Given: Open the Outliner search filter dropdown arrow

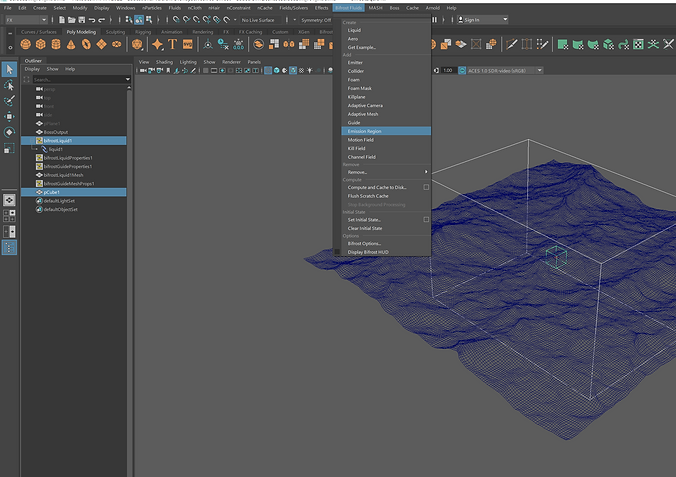Looking at the screenshot, I should pos(128,79).
